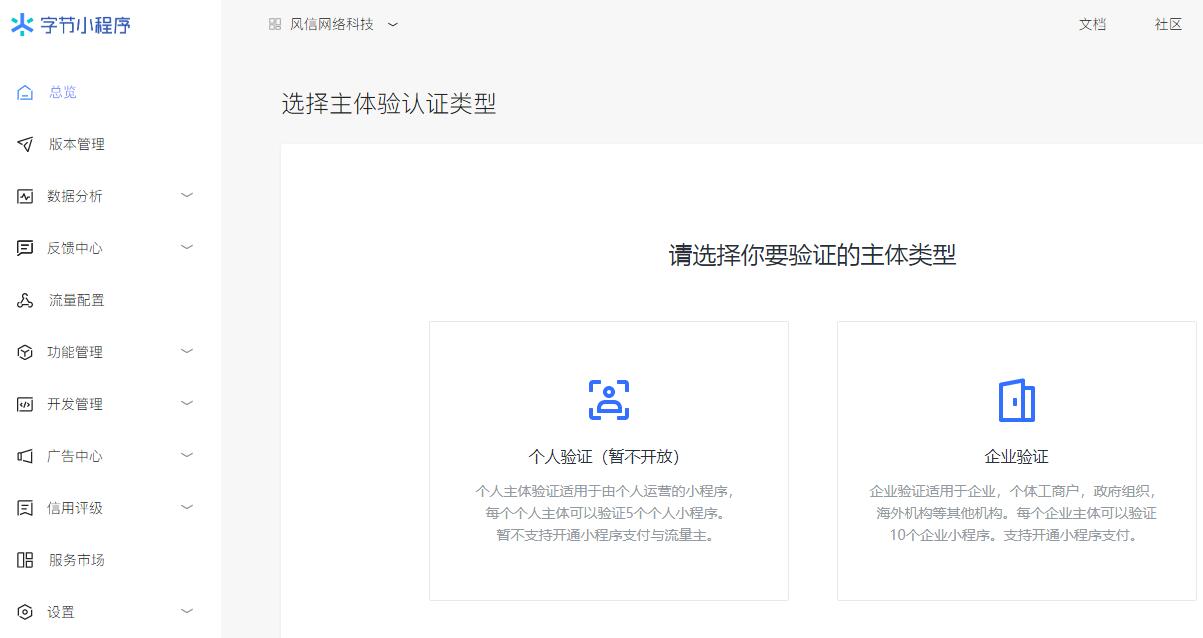This screenshot has width=1203, height=638.
Task: Expand the 数据分析 submenu chevron
Action: [186, 195]
